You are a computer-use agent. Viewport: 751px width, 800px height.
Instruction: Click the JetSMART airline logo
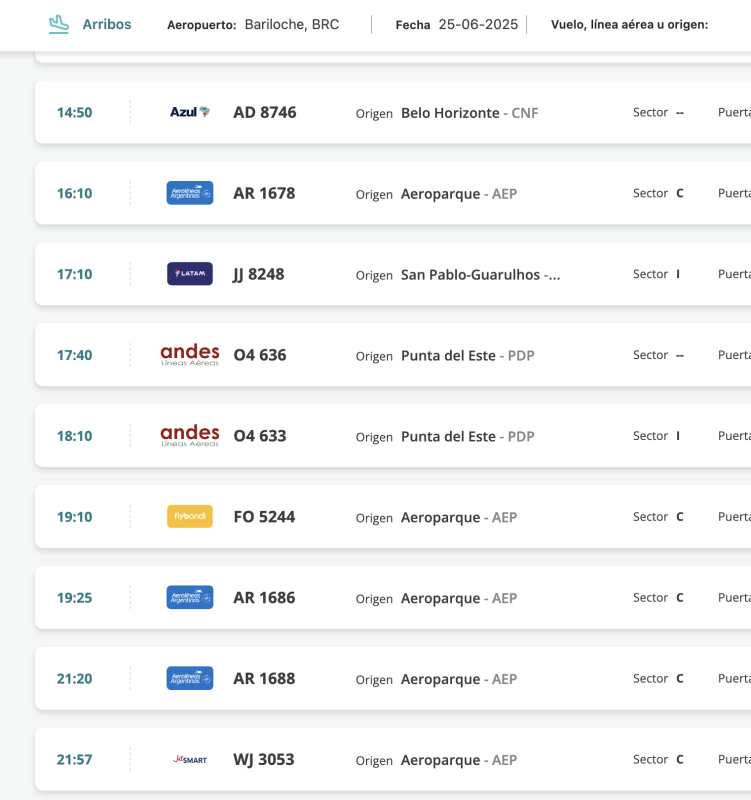click(x=189, y=759)
